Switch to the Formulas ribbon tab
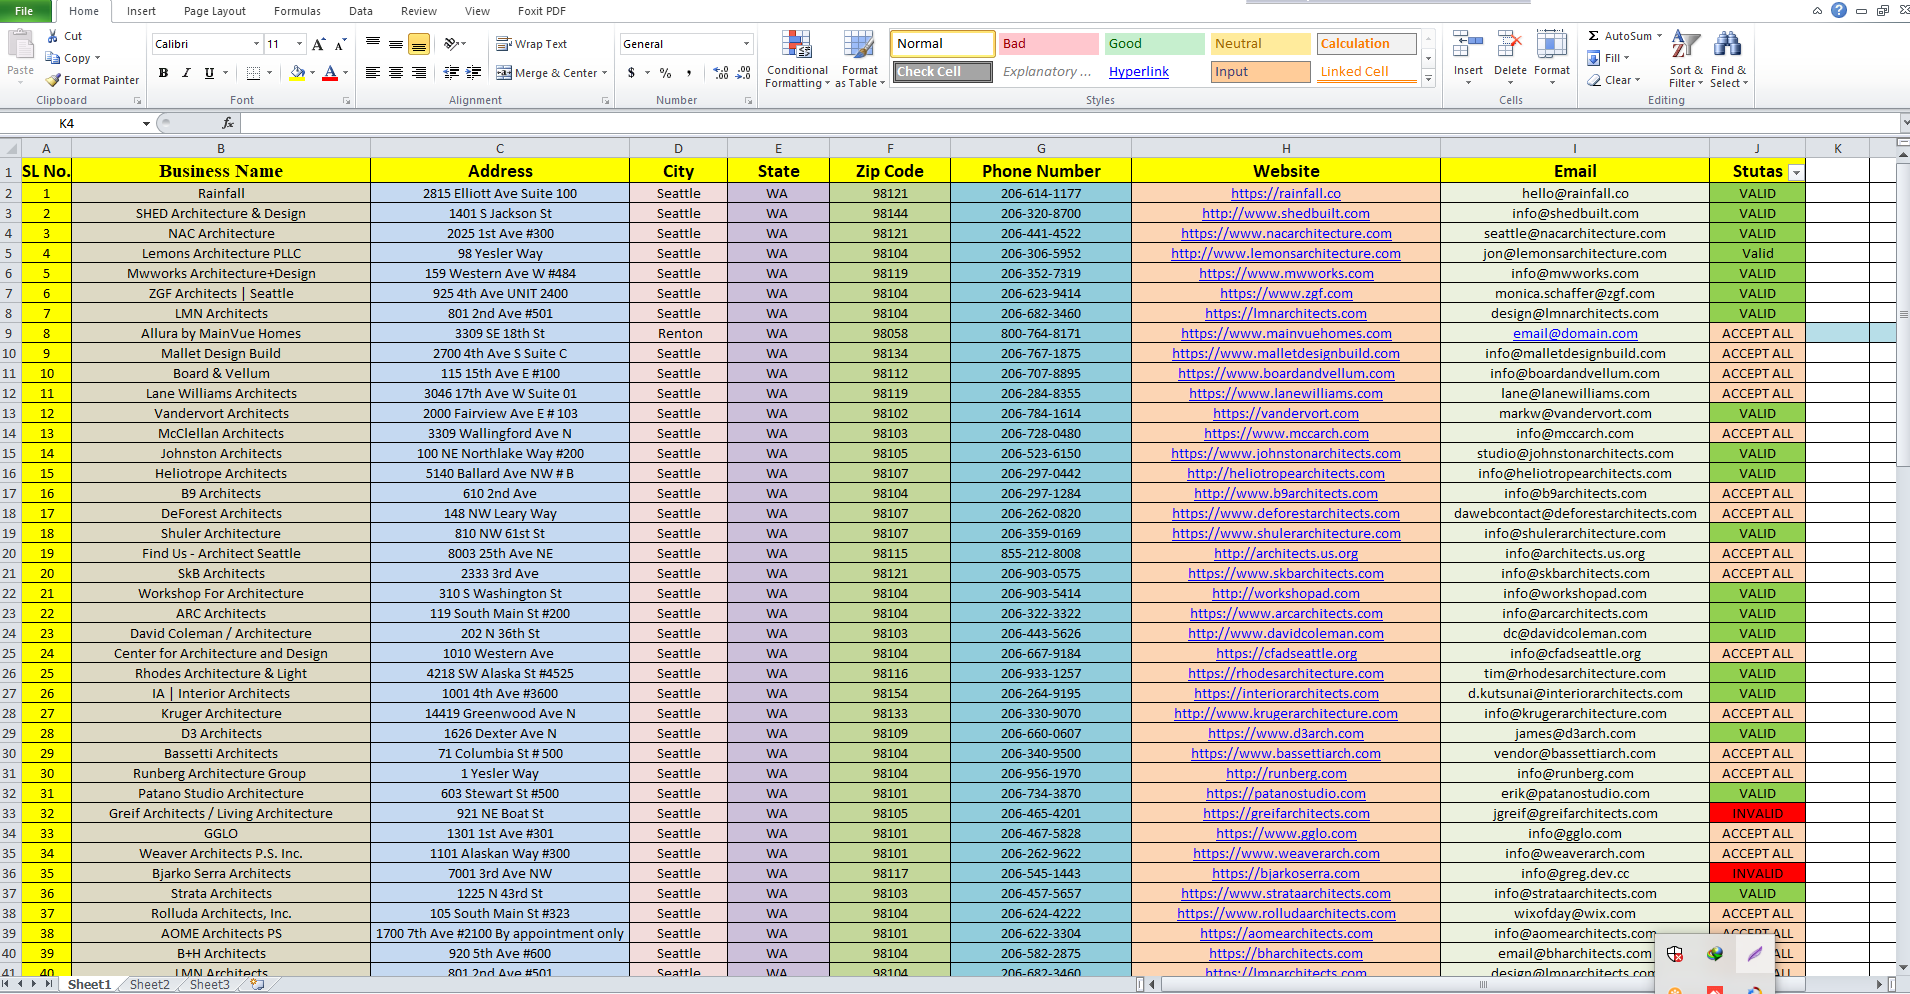 pyautogui.click(x=297, y=11)
